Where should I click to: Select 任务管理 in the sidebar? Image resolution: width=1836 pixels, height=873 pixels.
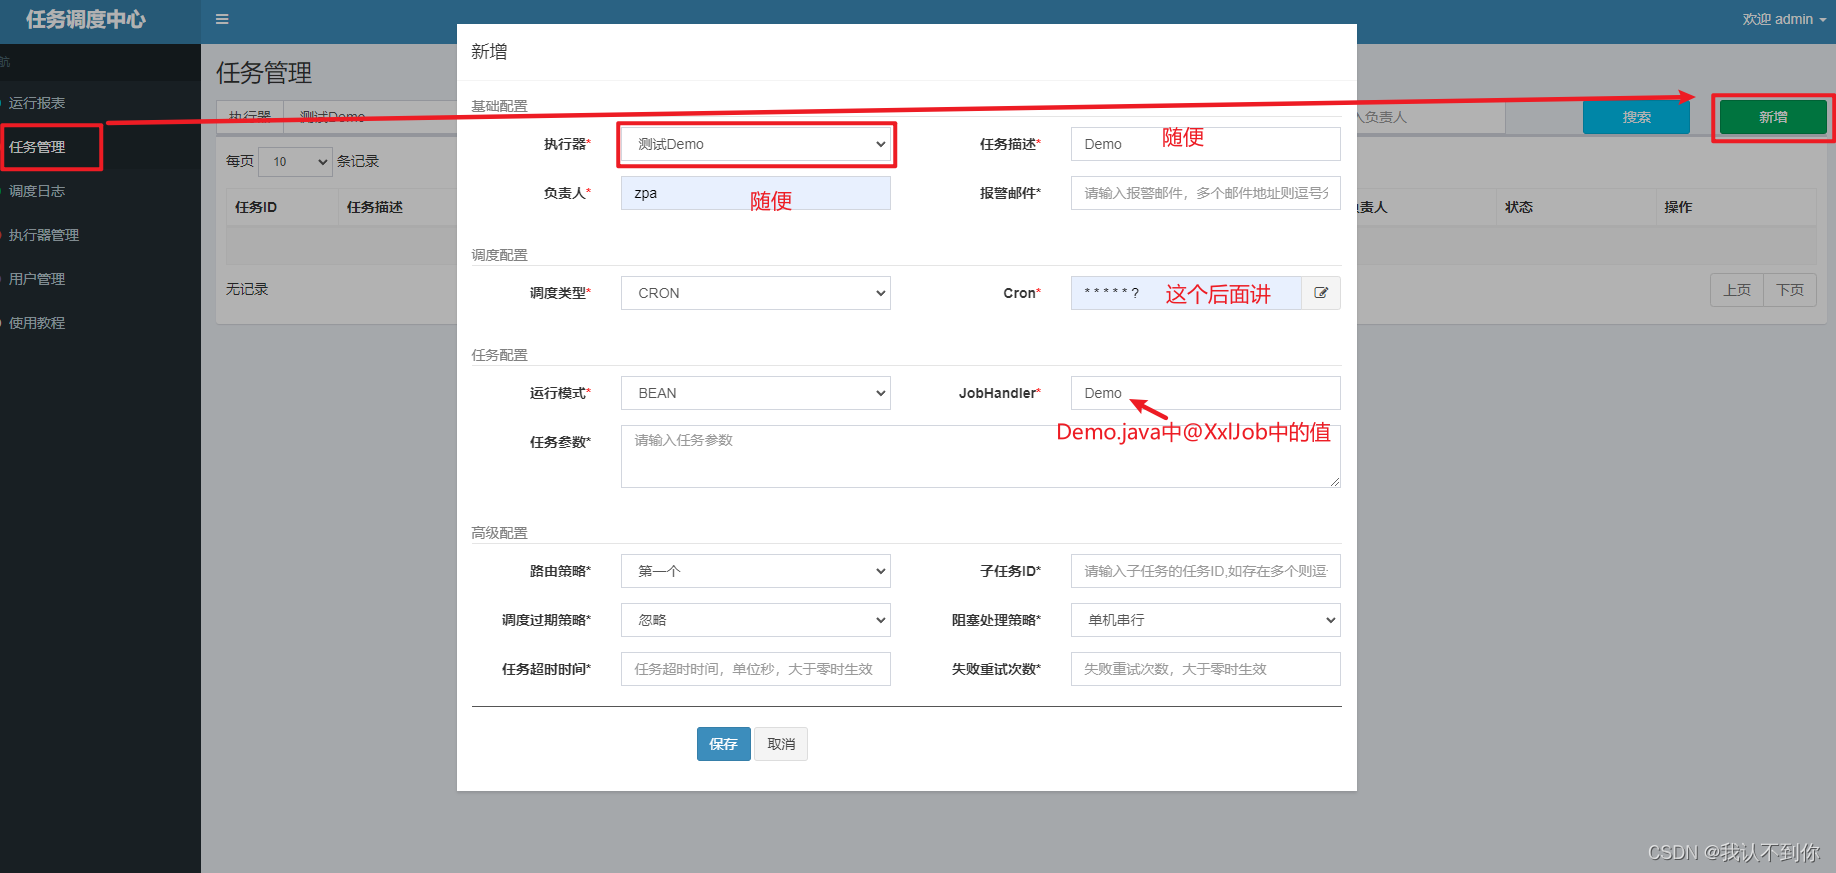[x=37, y=147]
